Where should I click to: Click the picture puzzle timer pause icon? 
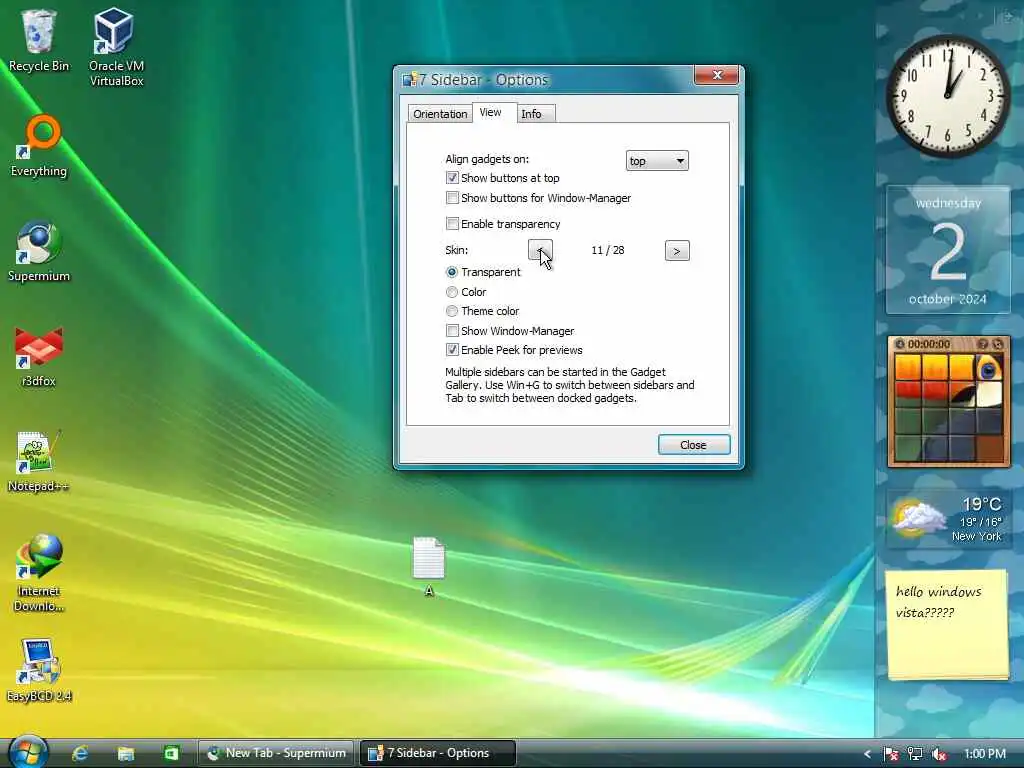click(899, 344)
